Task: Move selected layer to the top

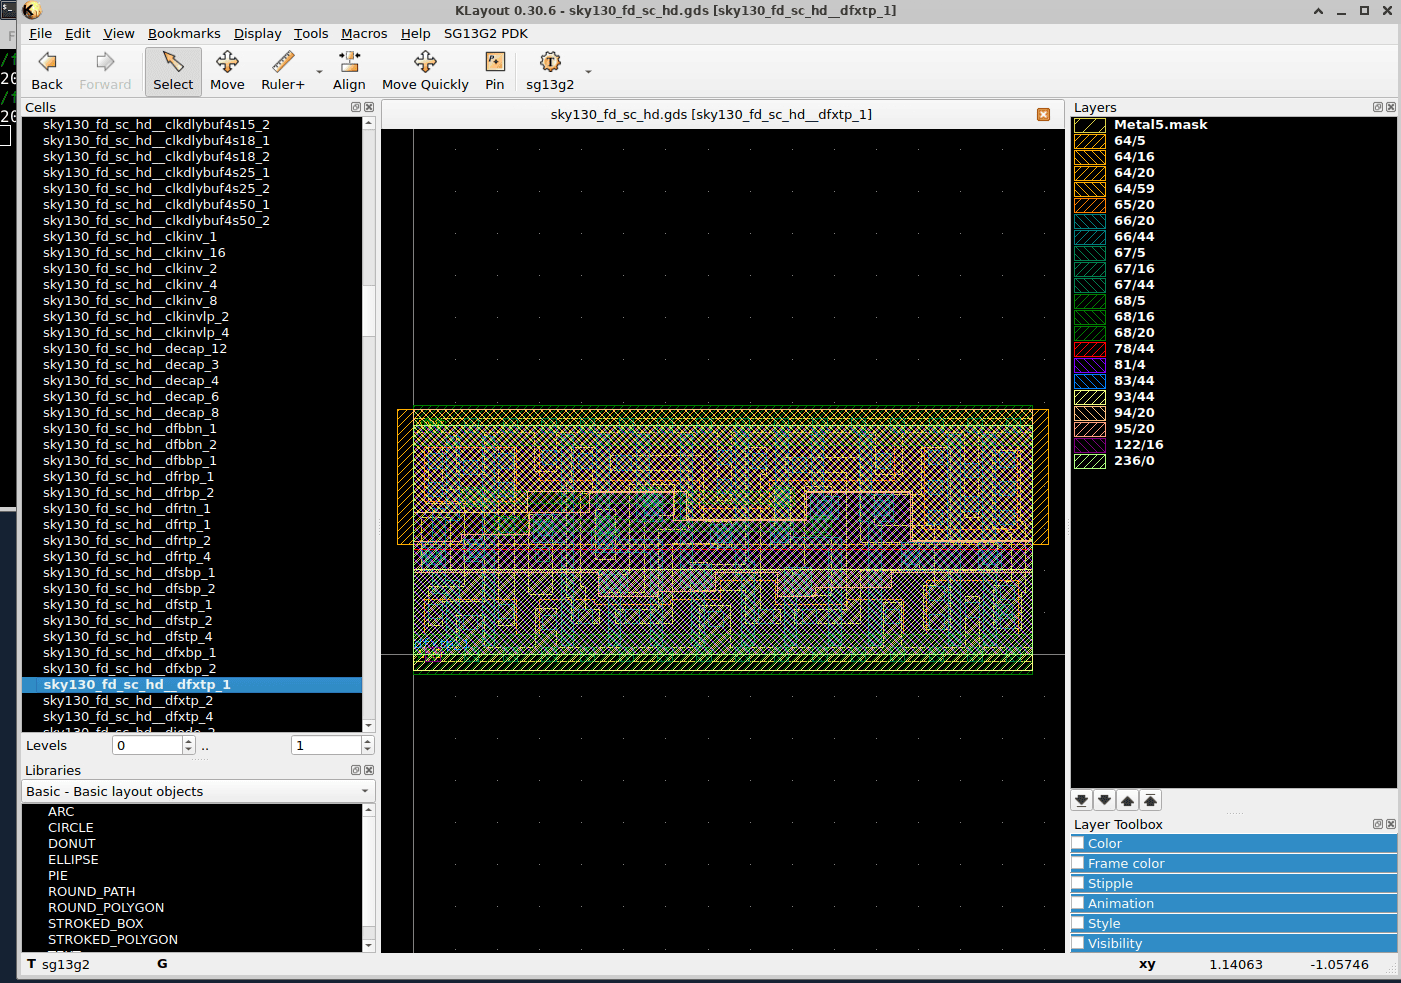Action: tap(1150, 800)
